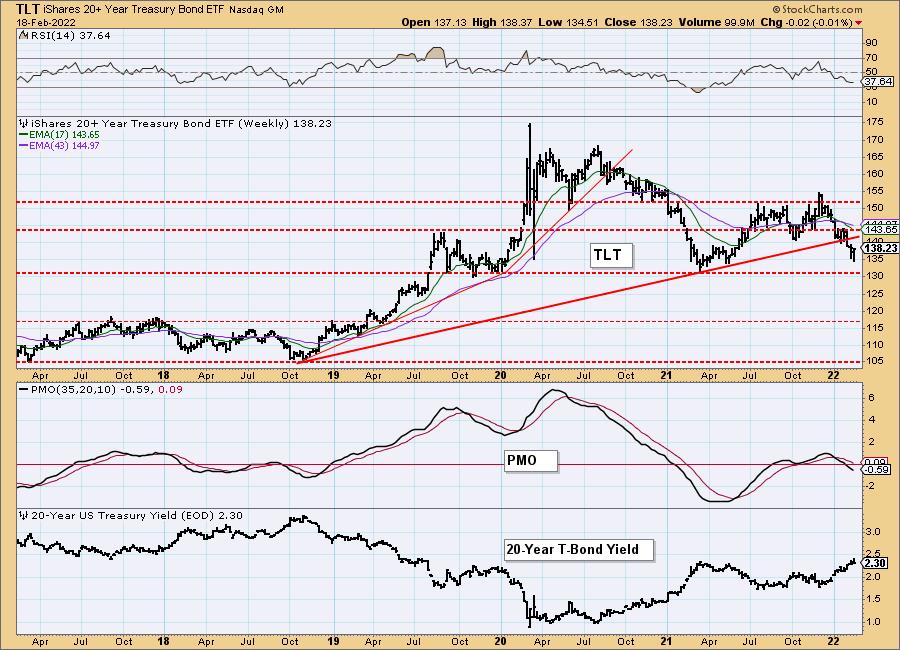The image size is (900, 650).
Task: Click the 20-Year US Treasury Yield (EOD) 2.30 label
Action: [x=137, y=516]
